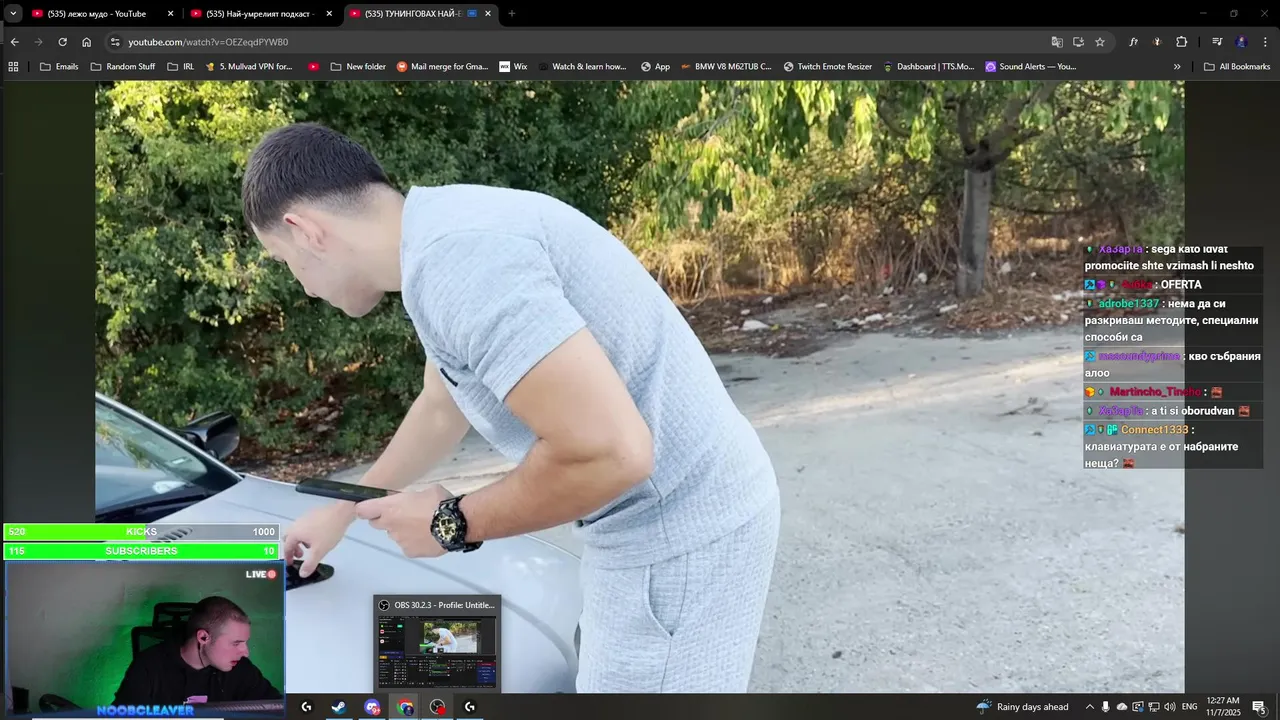Open the clock showing 12:27 AM
1280x720 pixels.
(1223, 707)
